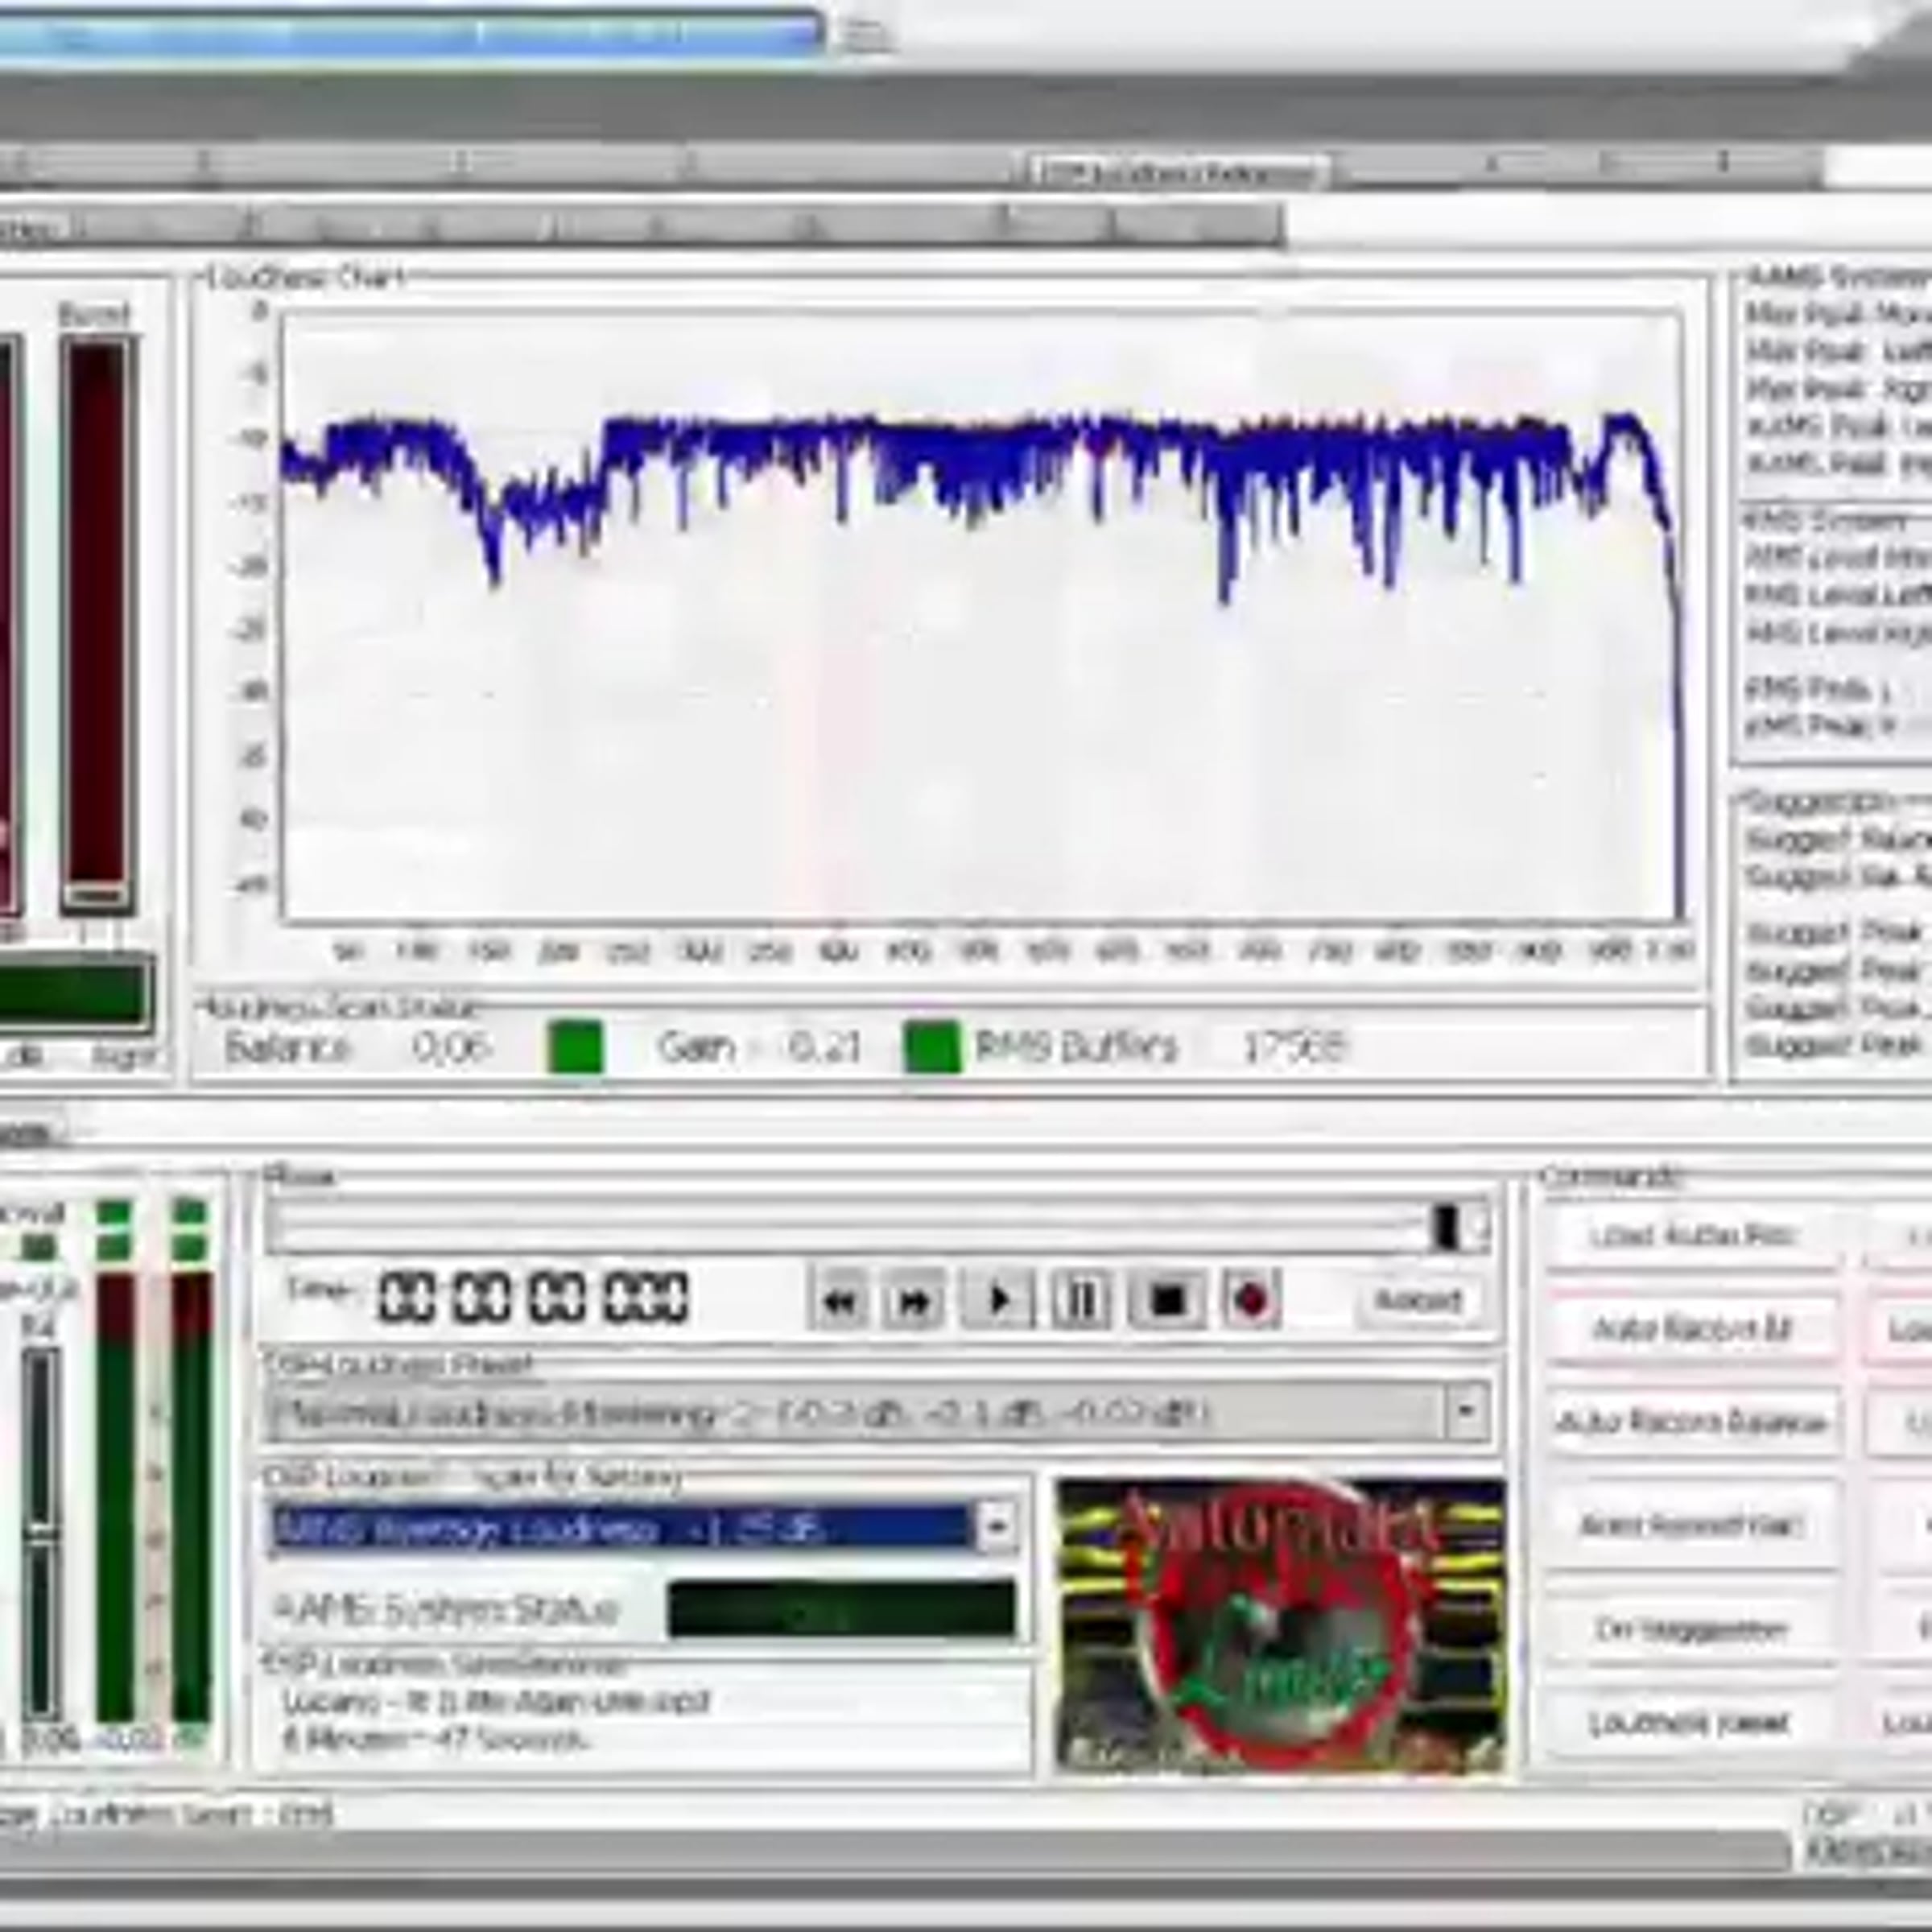Screen dimensions: 1932x1932
Task: Click the arrow at player slider's end
Action: (x=1479, y=1227)
